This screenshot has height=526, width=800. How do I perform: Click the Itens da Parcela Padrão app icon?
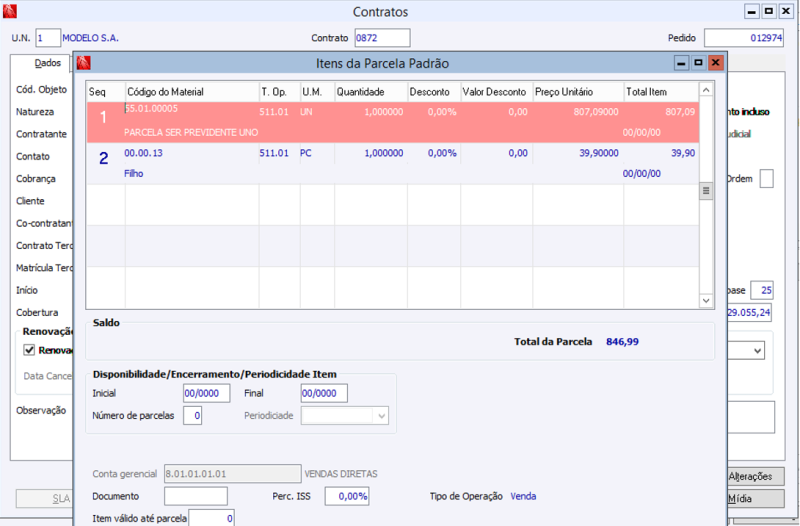[84, 63]
